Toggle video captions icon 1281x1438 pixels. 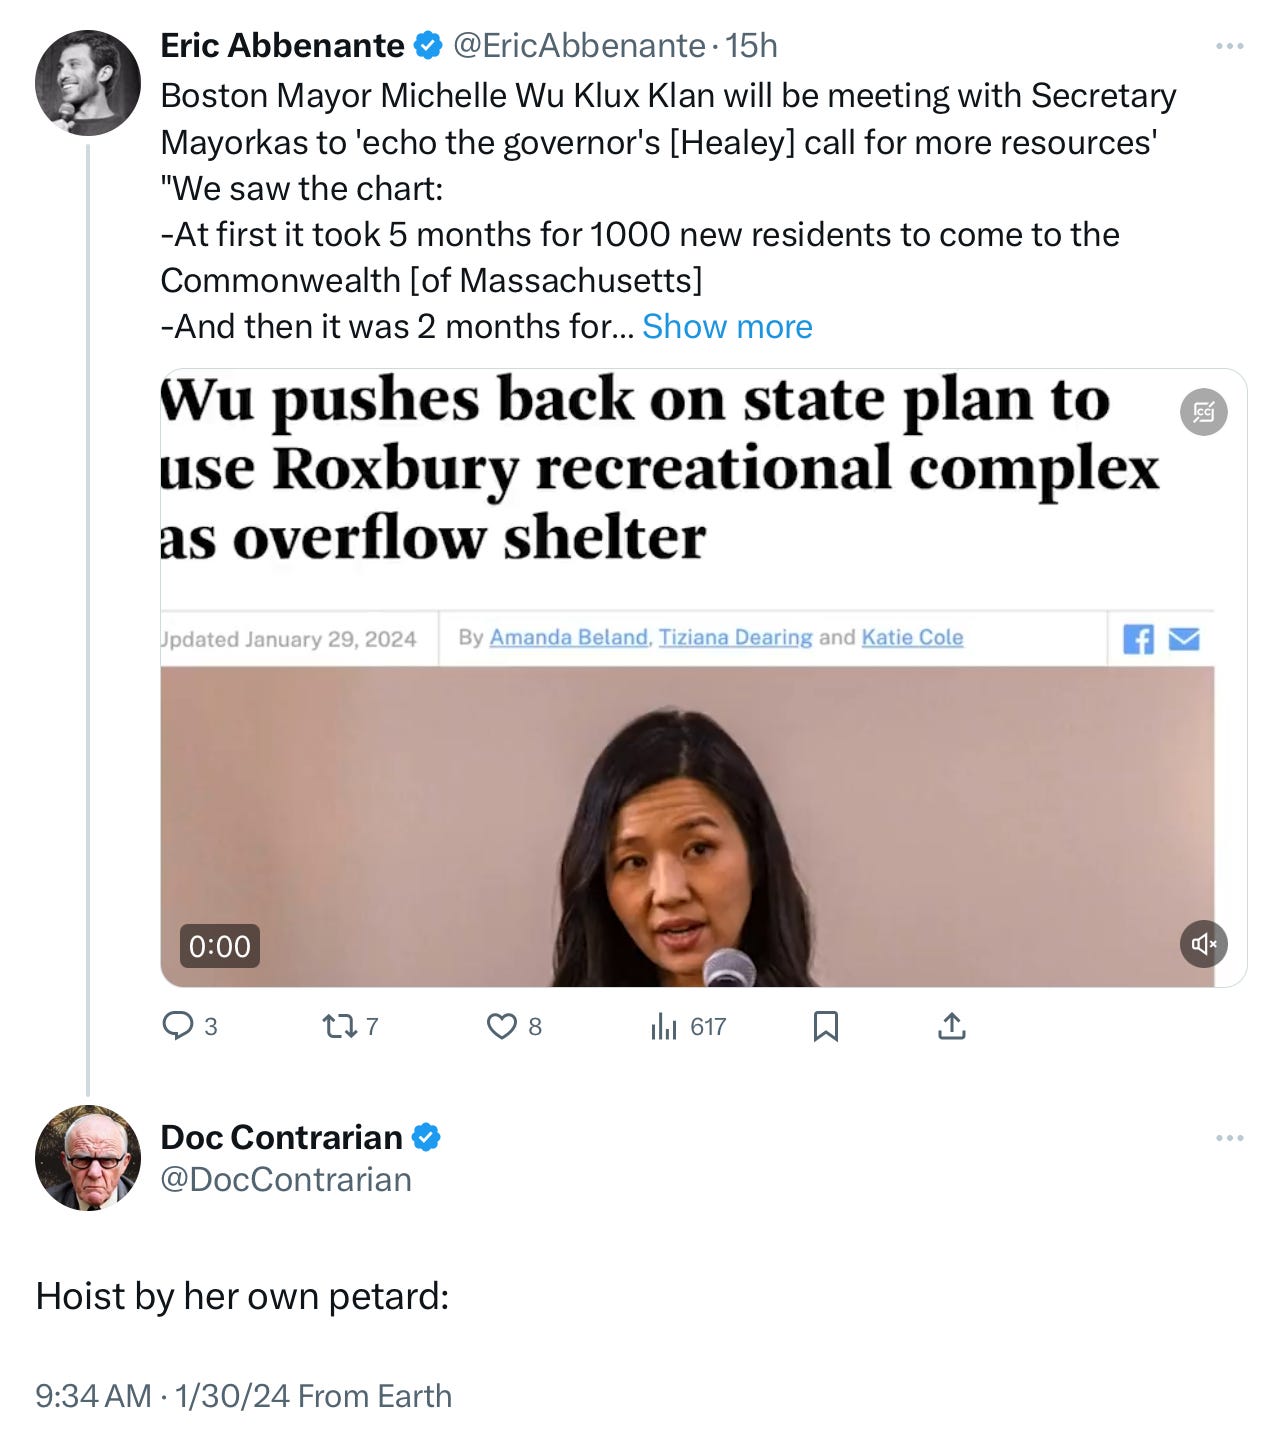pyautogui.click(x=1203, y=412)
